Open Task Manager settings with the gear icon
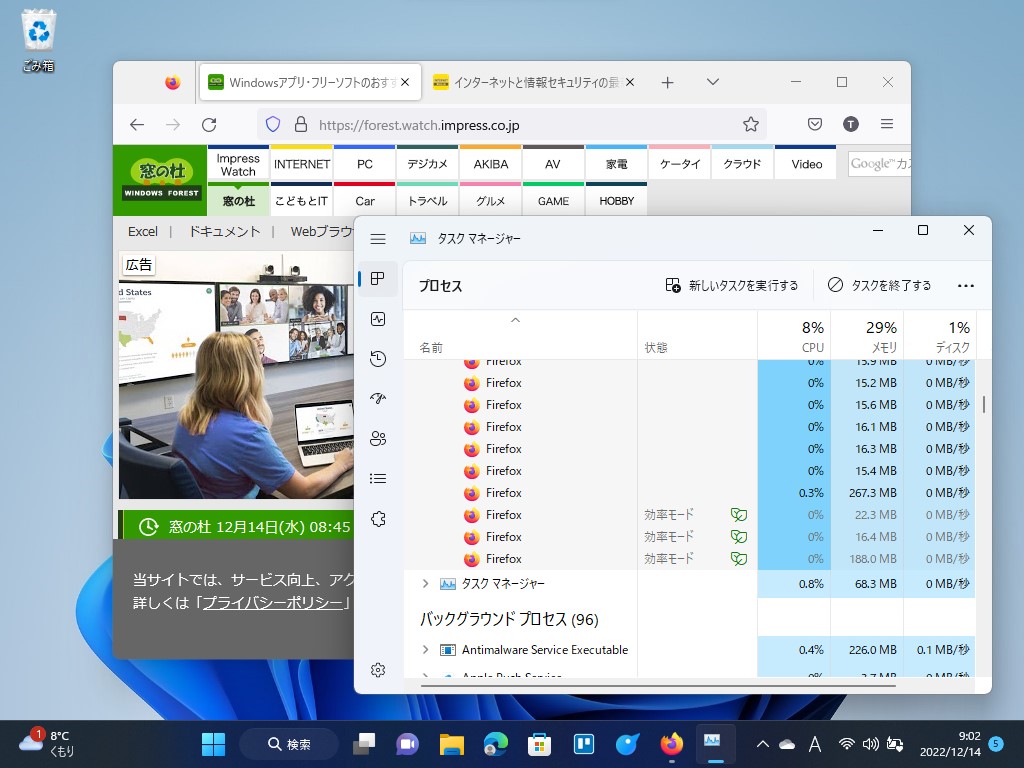 378,672
